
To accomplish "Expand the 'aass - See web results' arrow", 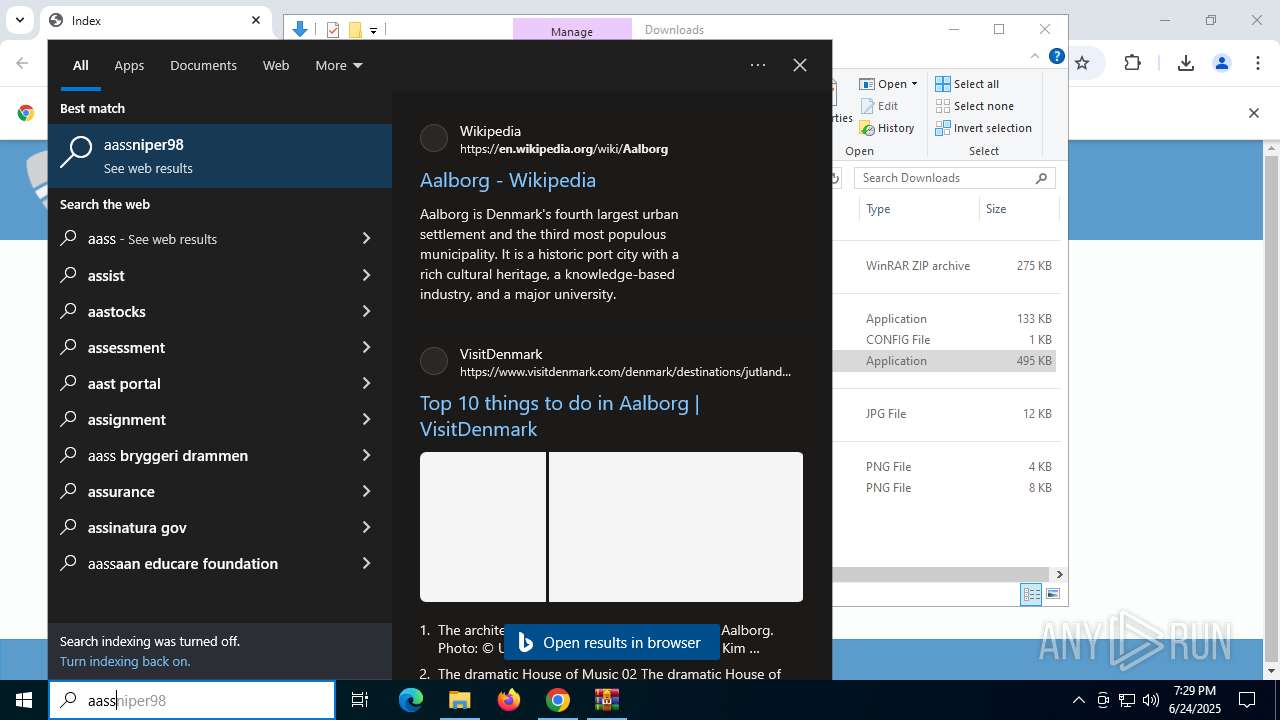I will 366,238.
